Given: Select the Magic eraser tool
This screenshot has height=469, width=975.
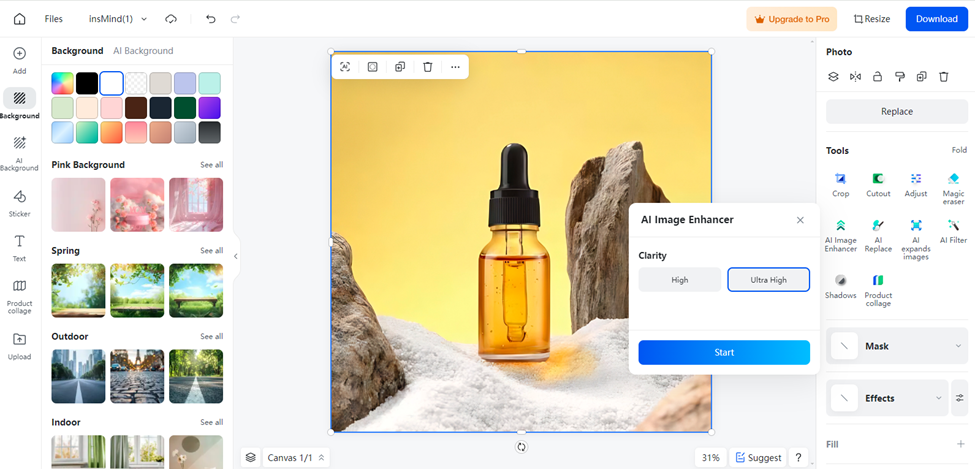Looking at the screenshot, I should (953, 183).
